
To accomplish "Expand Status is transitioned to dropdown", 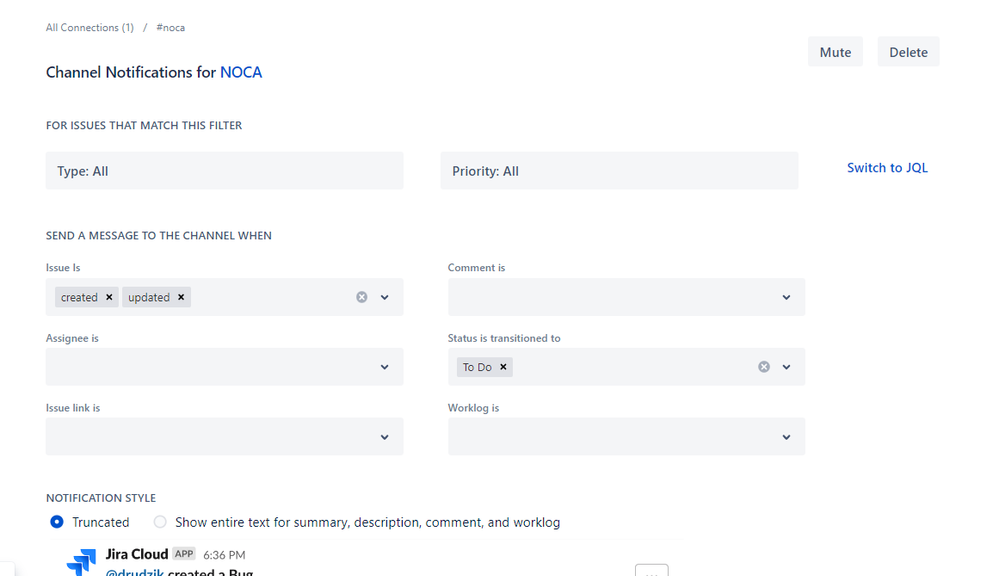I will point(786,367).
